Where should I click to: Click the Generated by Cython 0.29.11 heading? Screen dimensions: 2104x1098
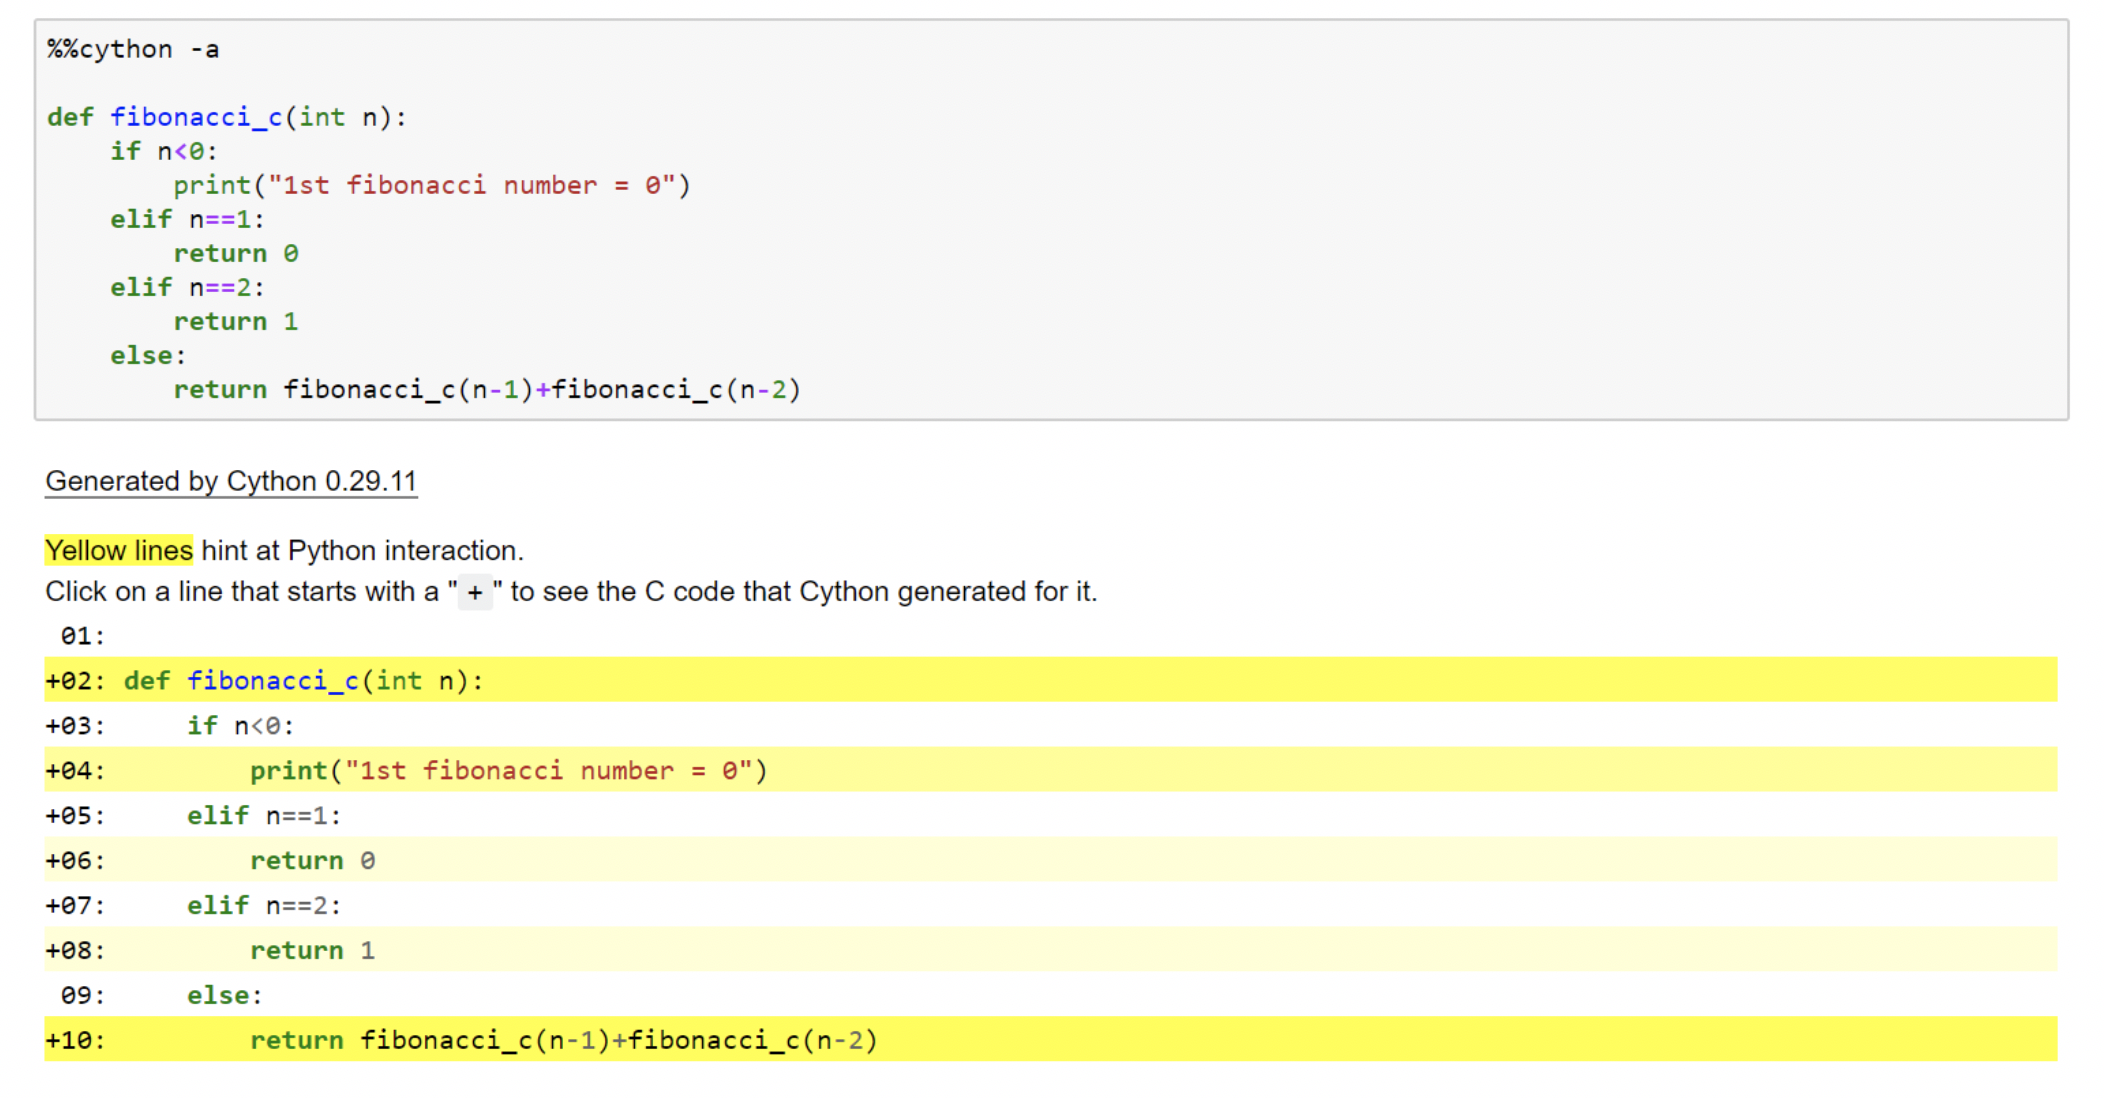tap(231, 481)
